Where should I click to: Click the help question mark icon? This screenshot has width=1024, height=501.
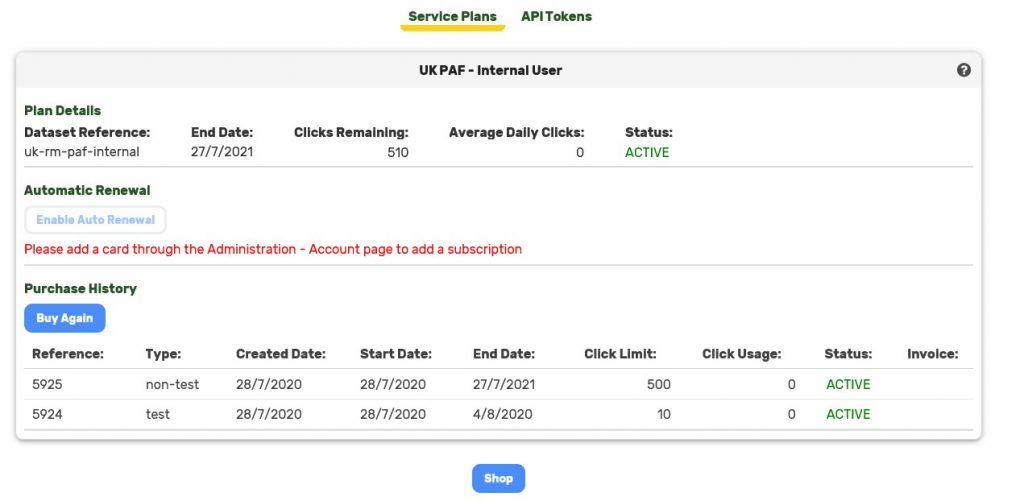point(964,70)
